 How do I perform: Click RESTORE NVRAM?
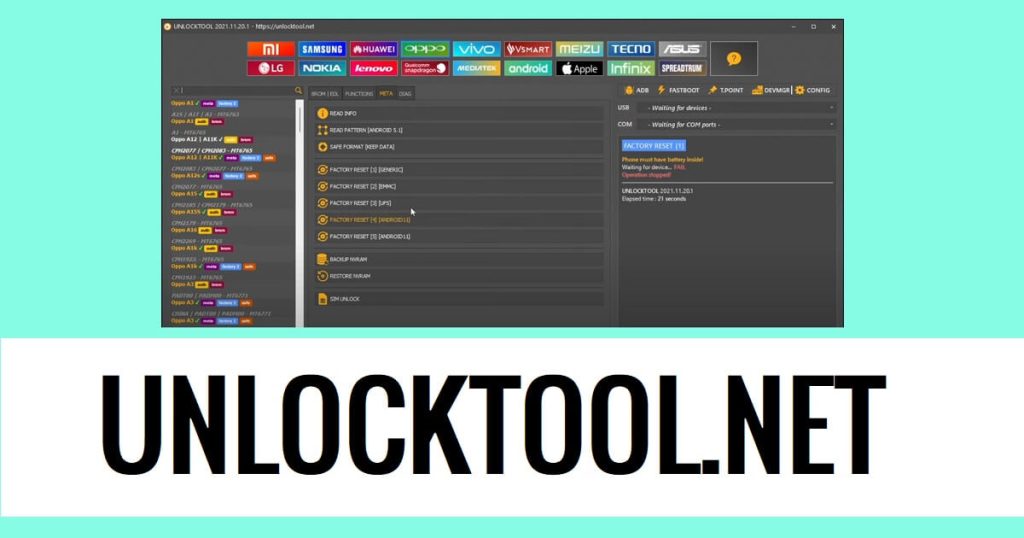459,276
